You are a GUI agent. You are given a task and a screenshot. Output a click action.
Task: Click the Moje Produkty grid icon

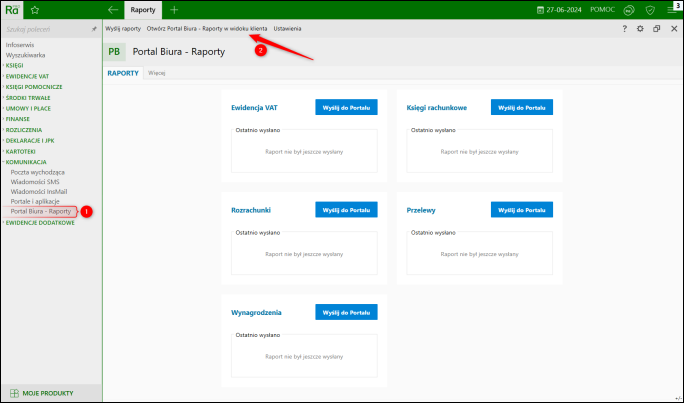pos(14,393)
